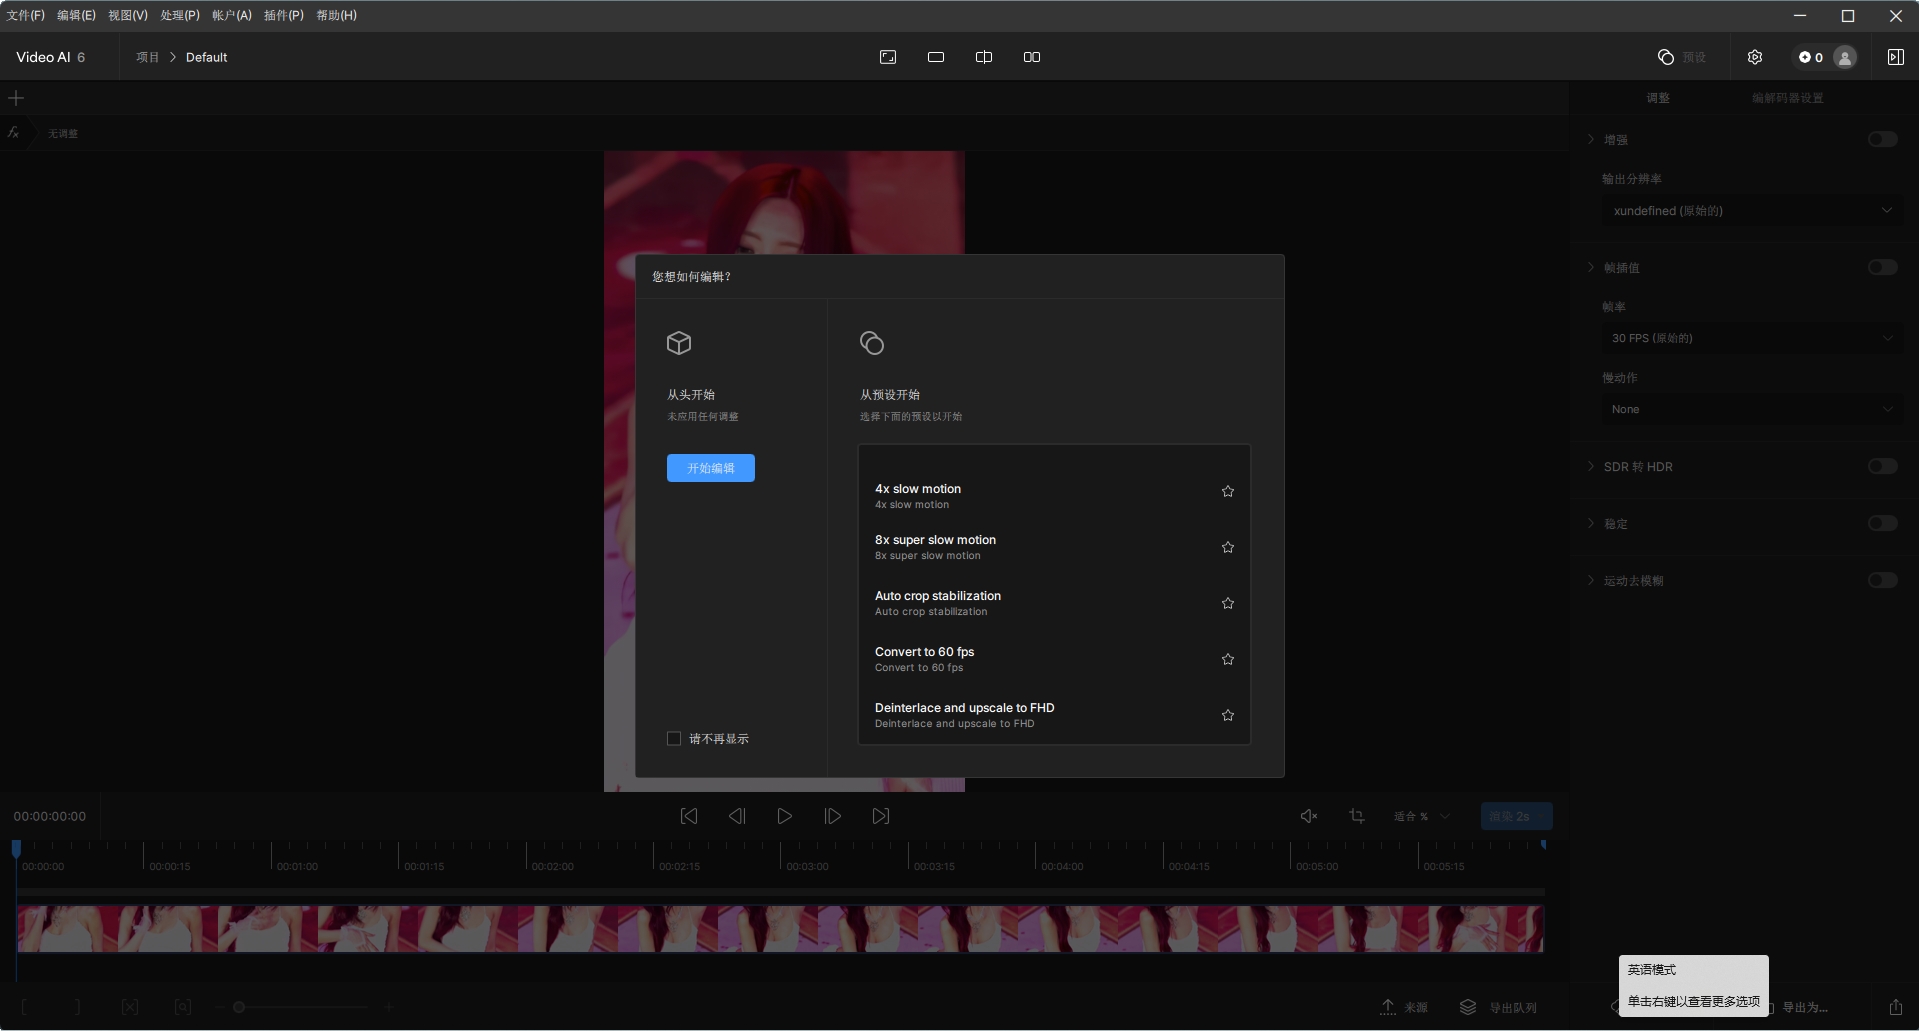The height and width of the screenshot is (1031, 1919).
Task: Toggle audio mute speaker icon
Action: click(x=1309, y=816)
